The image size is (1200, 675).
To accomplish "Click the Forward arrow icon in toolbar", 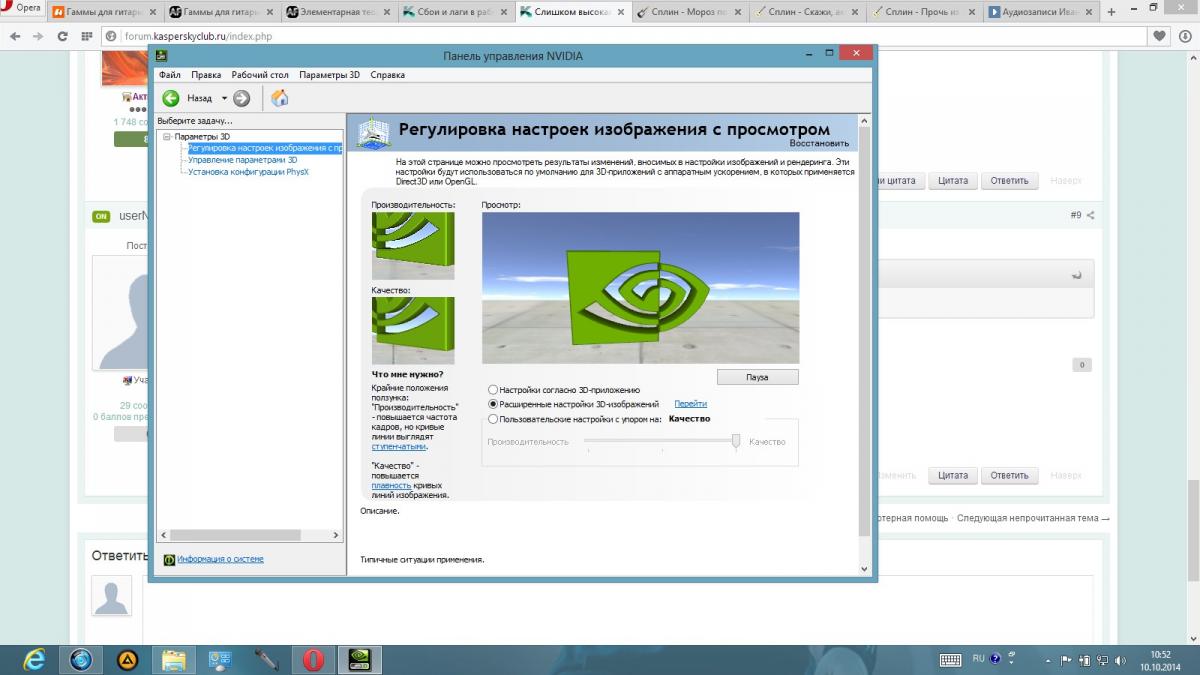I will (x=241, y=98).
